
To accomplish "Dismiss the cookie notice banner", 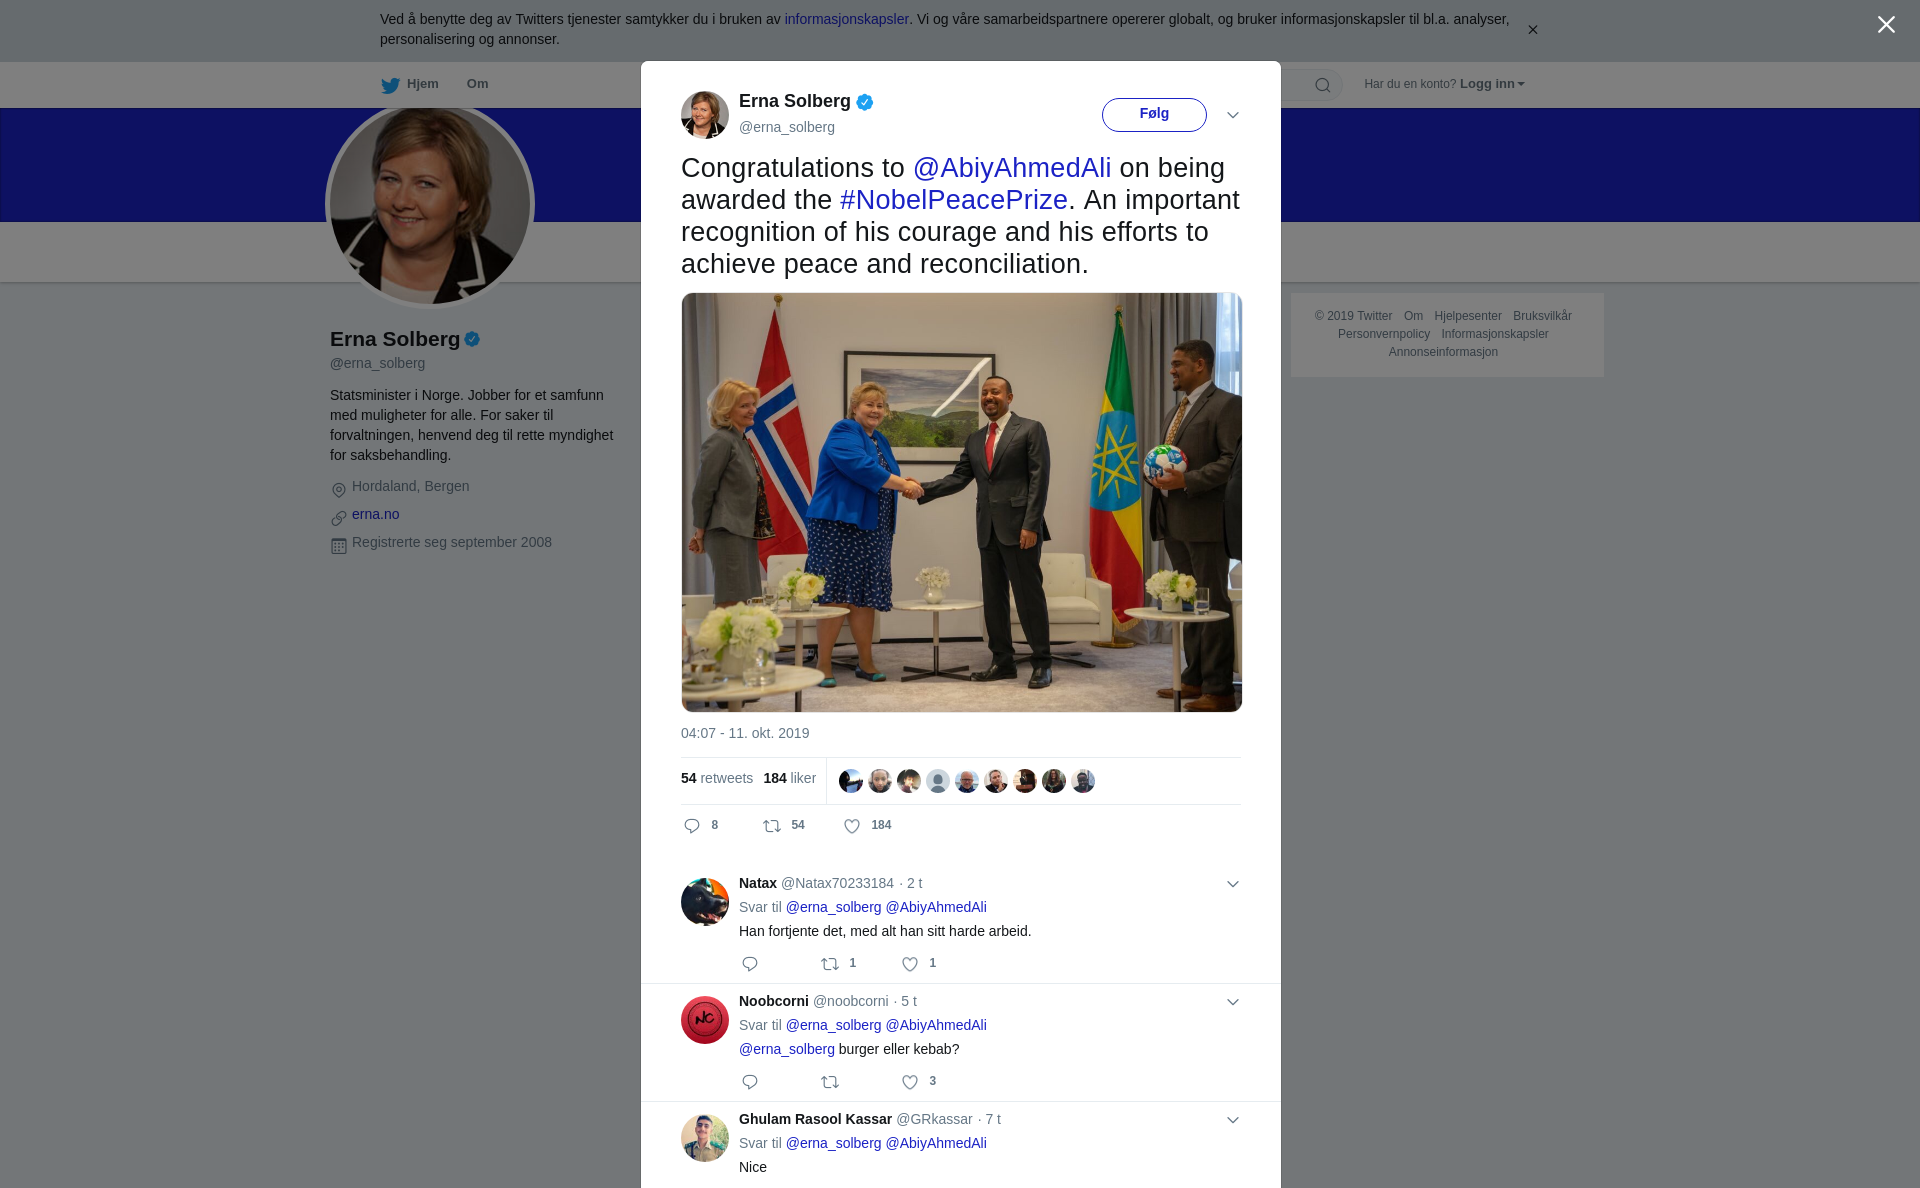I will [1532, 30].
